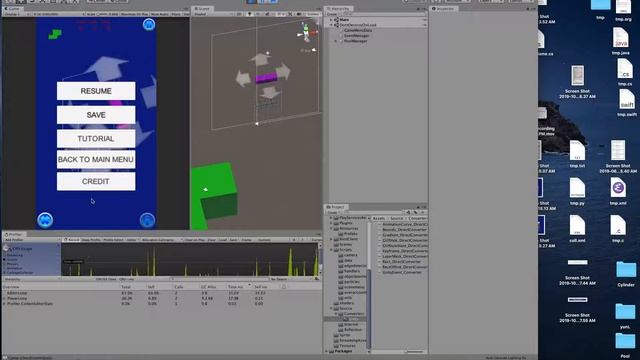Click the CREDIT button
This screenshot has width=640, height=360.
pyautogui.click(x=96, y=181)
